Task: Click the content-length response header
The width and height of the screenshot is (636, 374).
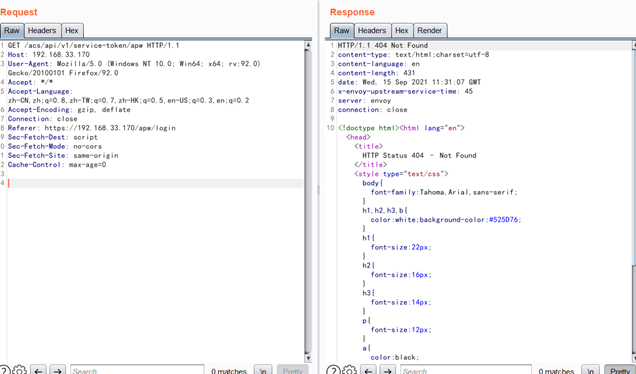Action: [376, 73]
